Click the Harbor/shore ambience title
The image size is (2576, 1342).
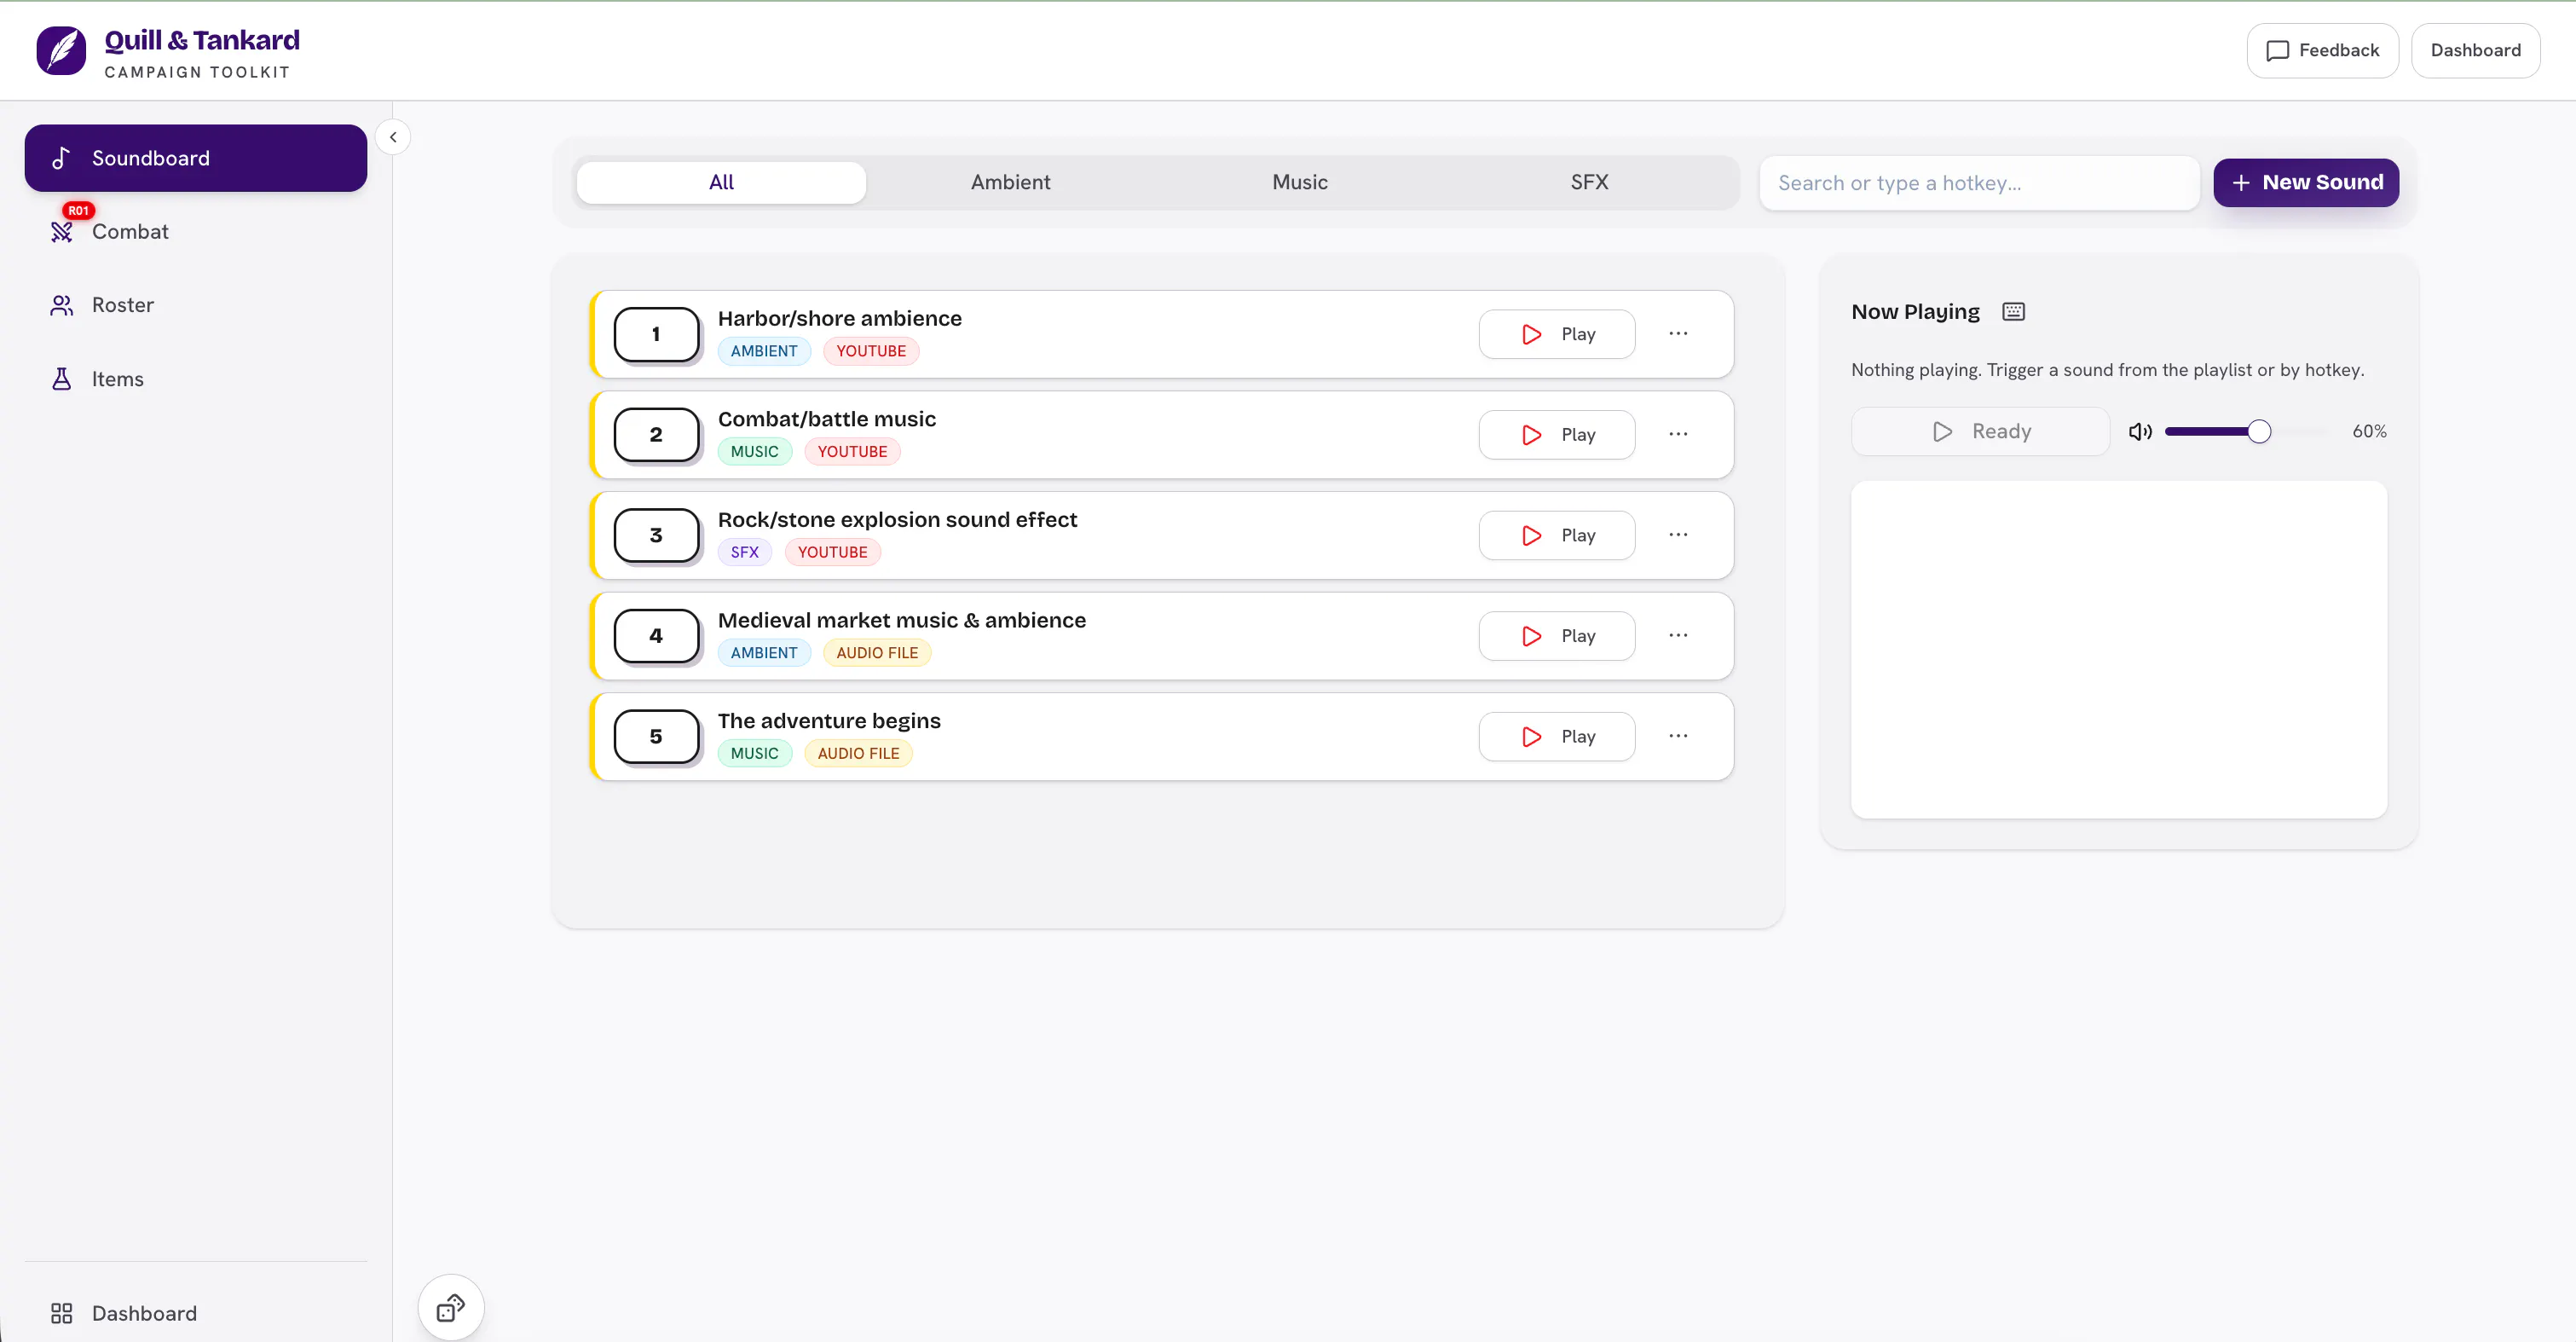(840, 318)
